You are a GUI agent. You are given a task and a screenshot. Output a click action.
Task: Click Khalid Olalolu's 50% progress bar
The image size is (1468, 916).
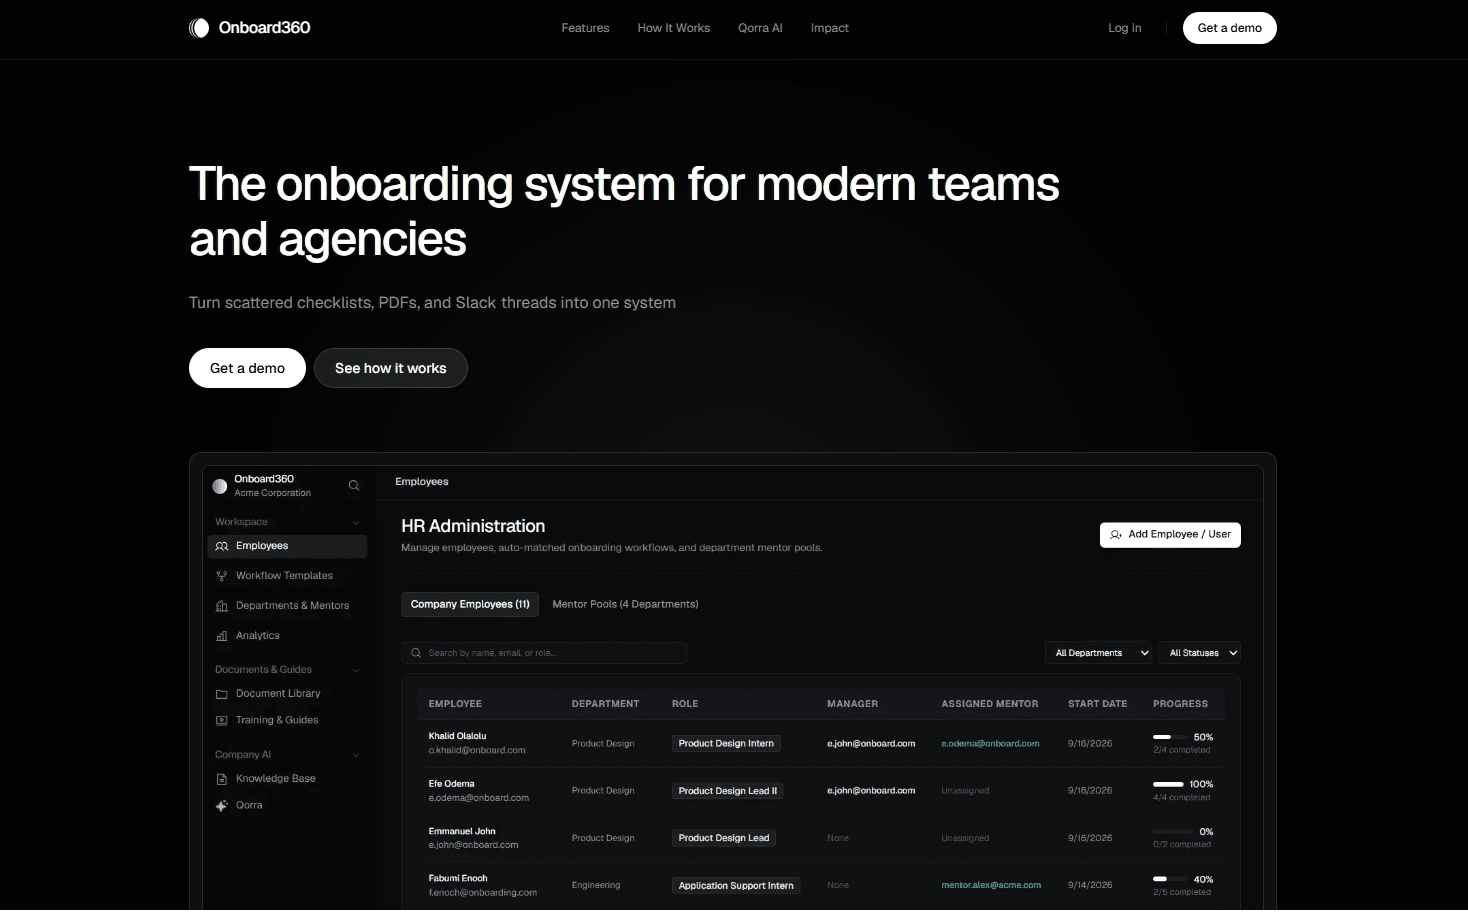pos(1169,737)
